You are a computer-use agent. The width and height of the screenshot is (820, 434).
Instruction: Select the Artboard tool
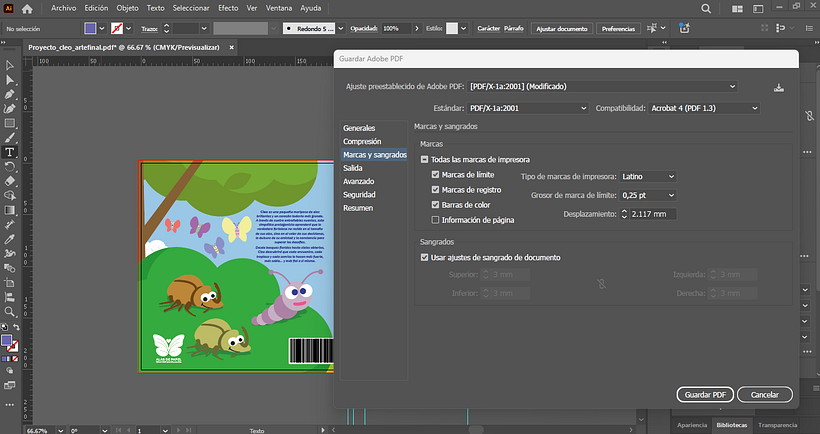pos(9,283)
